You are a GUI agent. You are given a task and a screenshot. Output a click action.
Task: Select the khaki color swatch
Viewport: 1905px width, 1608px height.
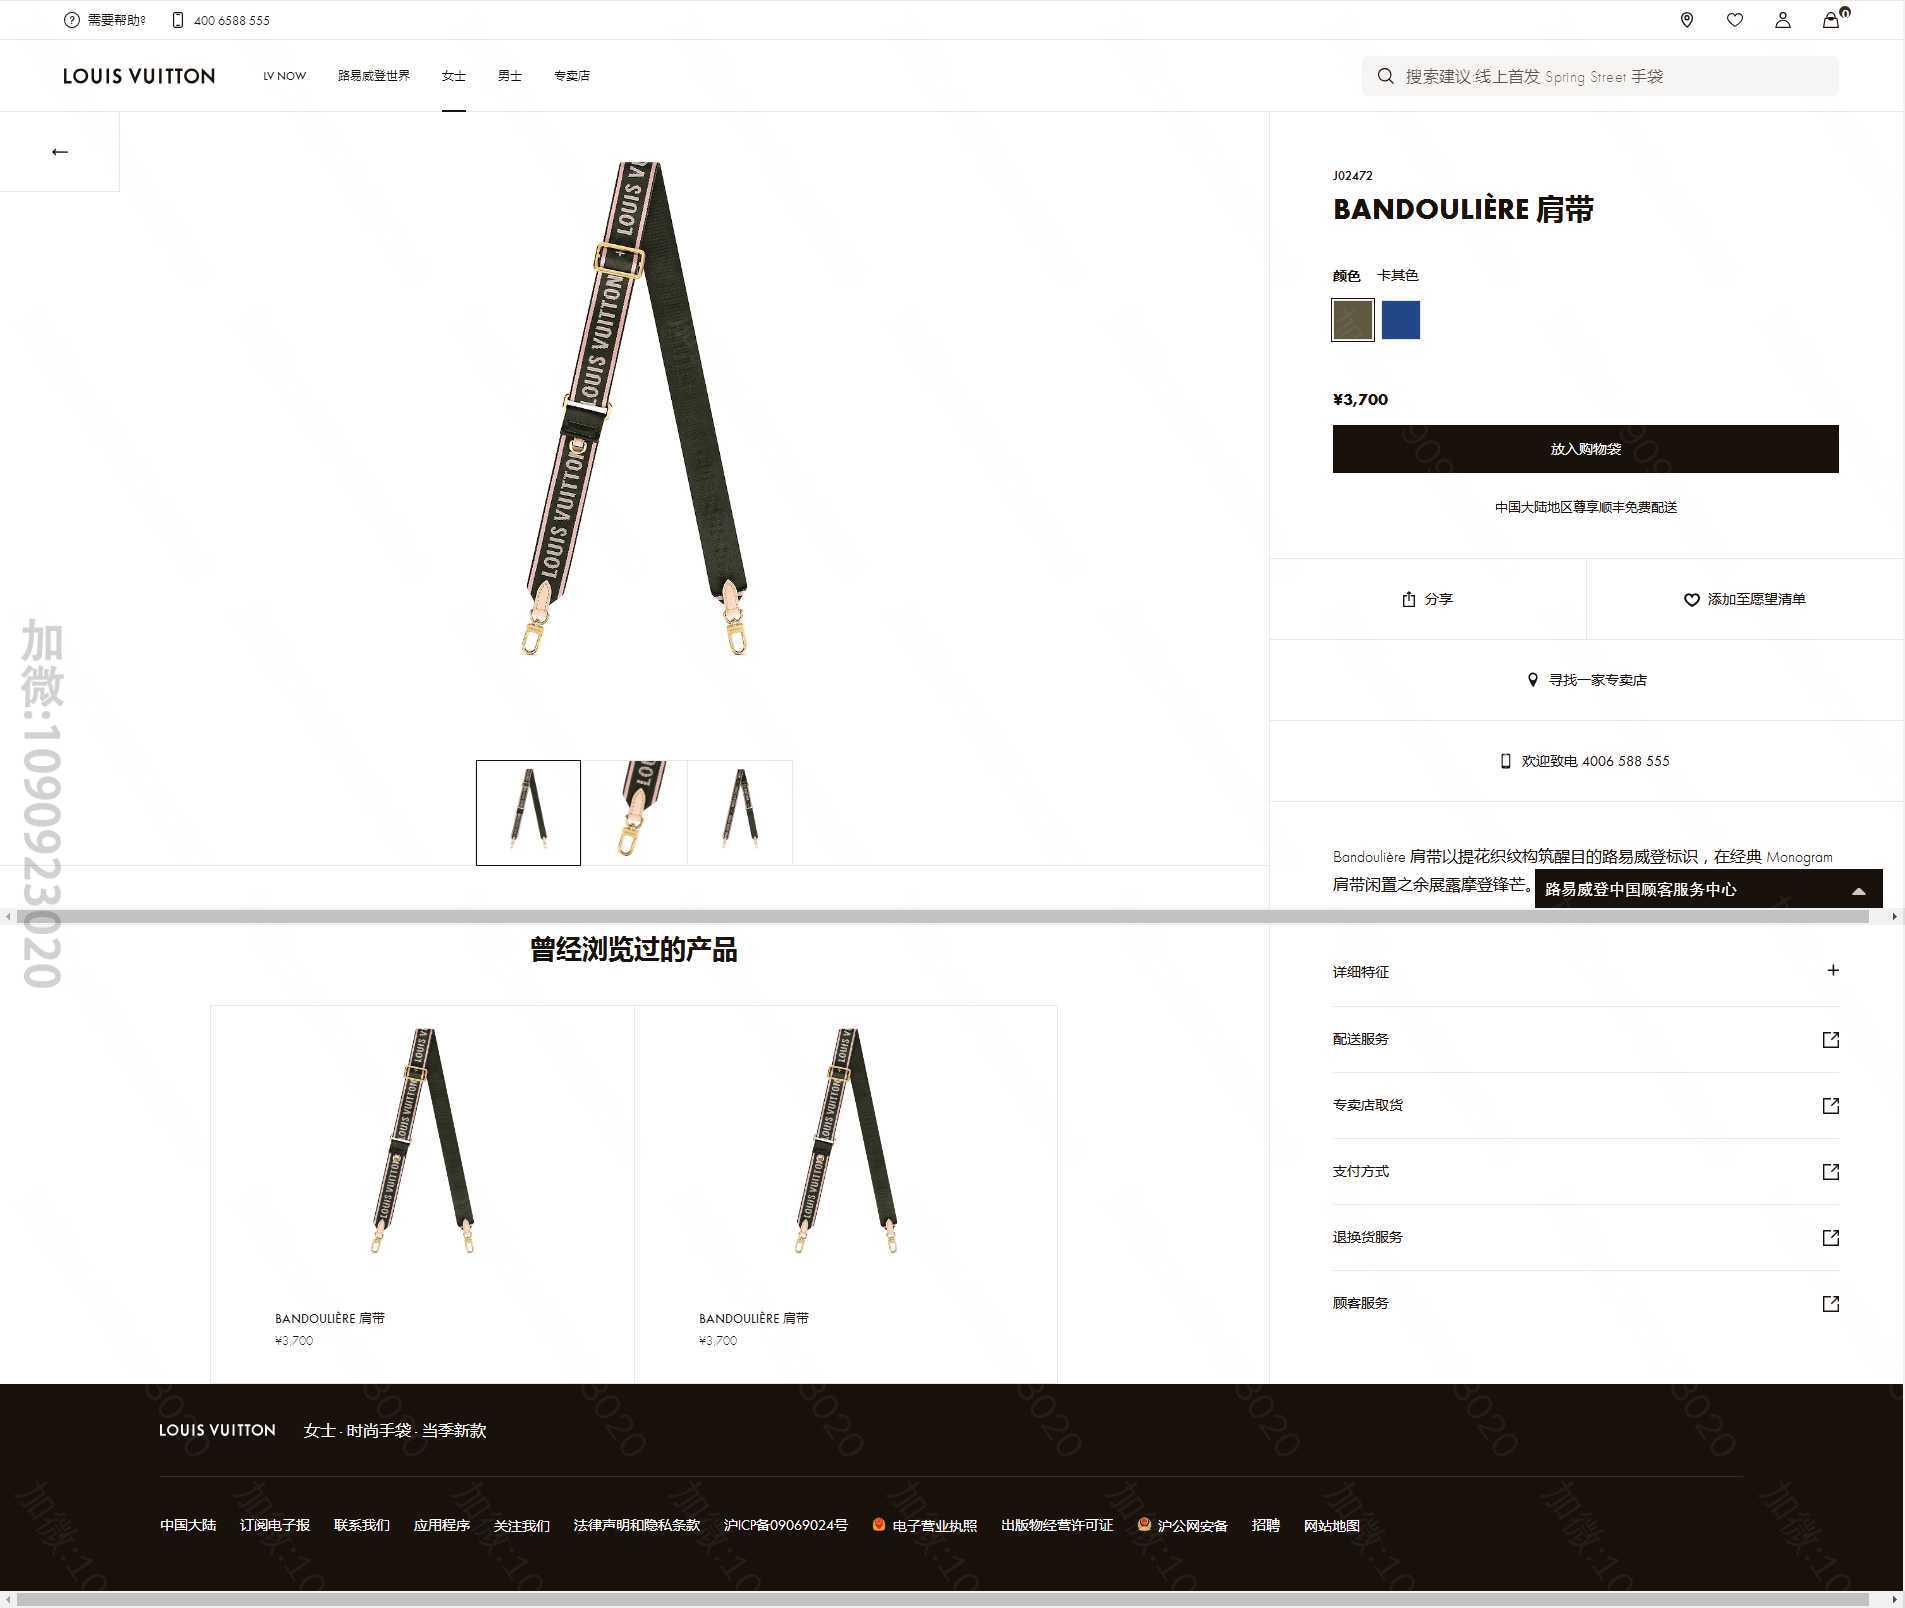point(1353,320)
